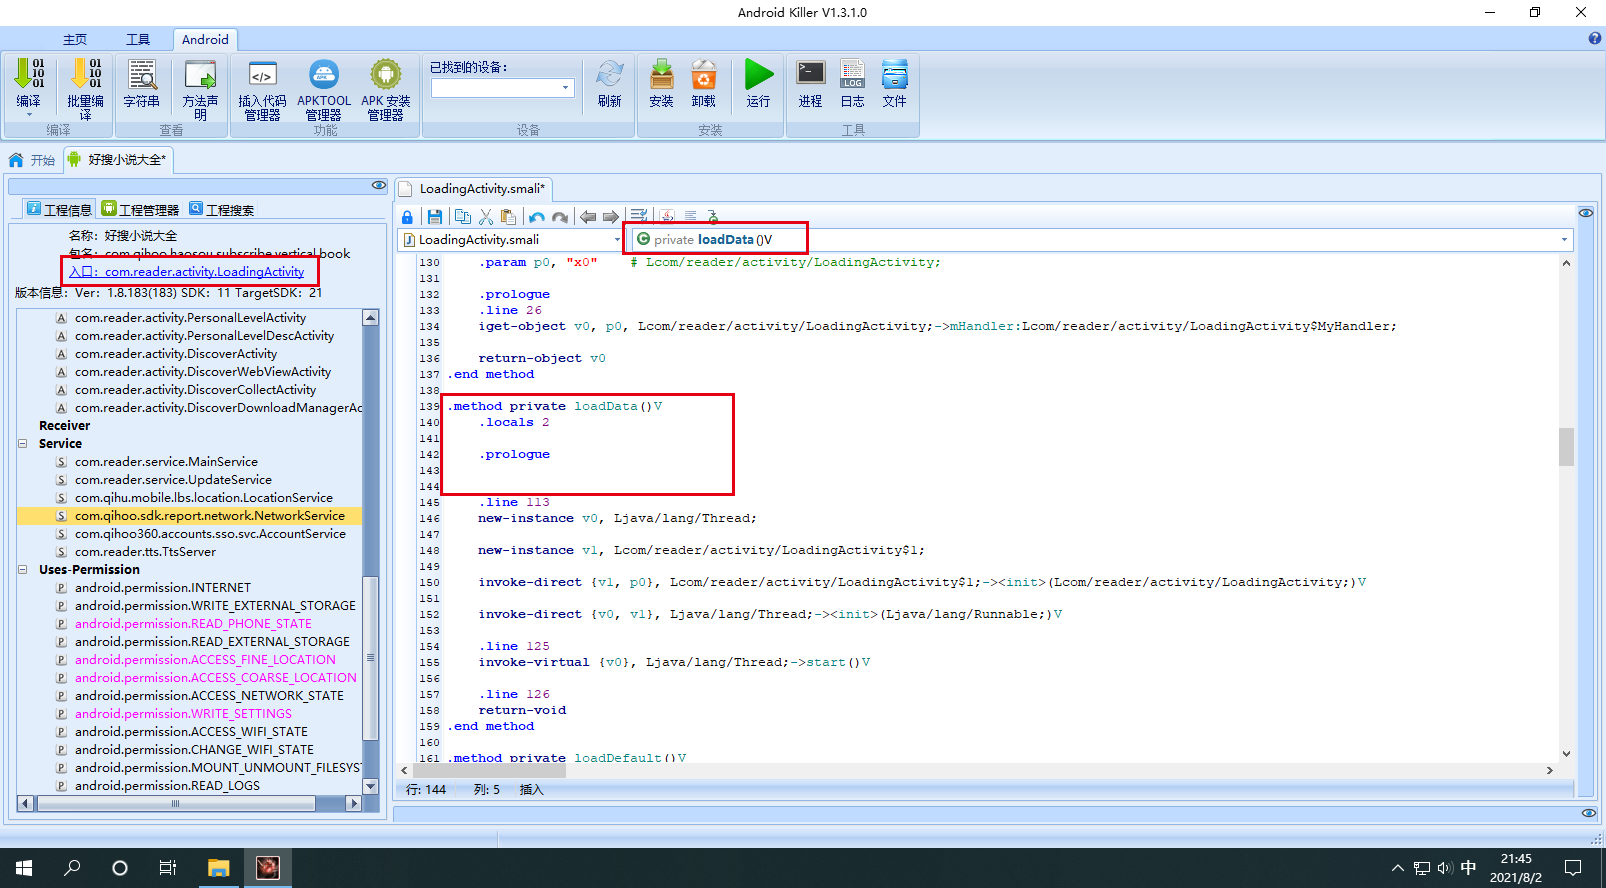1606x888 pixels.
Task: Navigate forward with the right arrow icon
Action: pos(611,217)
